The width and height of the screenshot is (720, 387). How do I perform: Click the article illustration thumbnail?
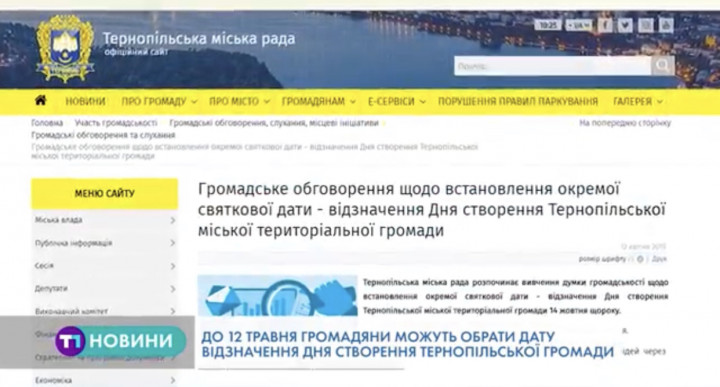277,296
